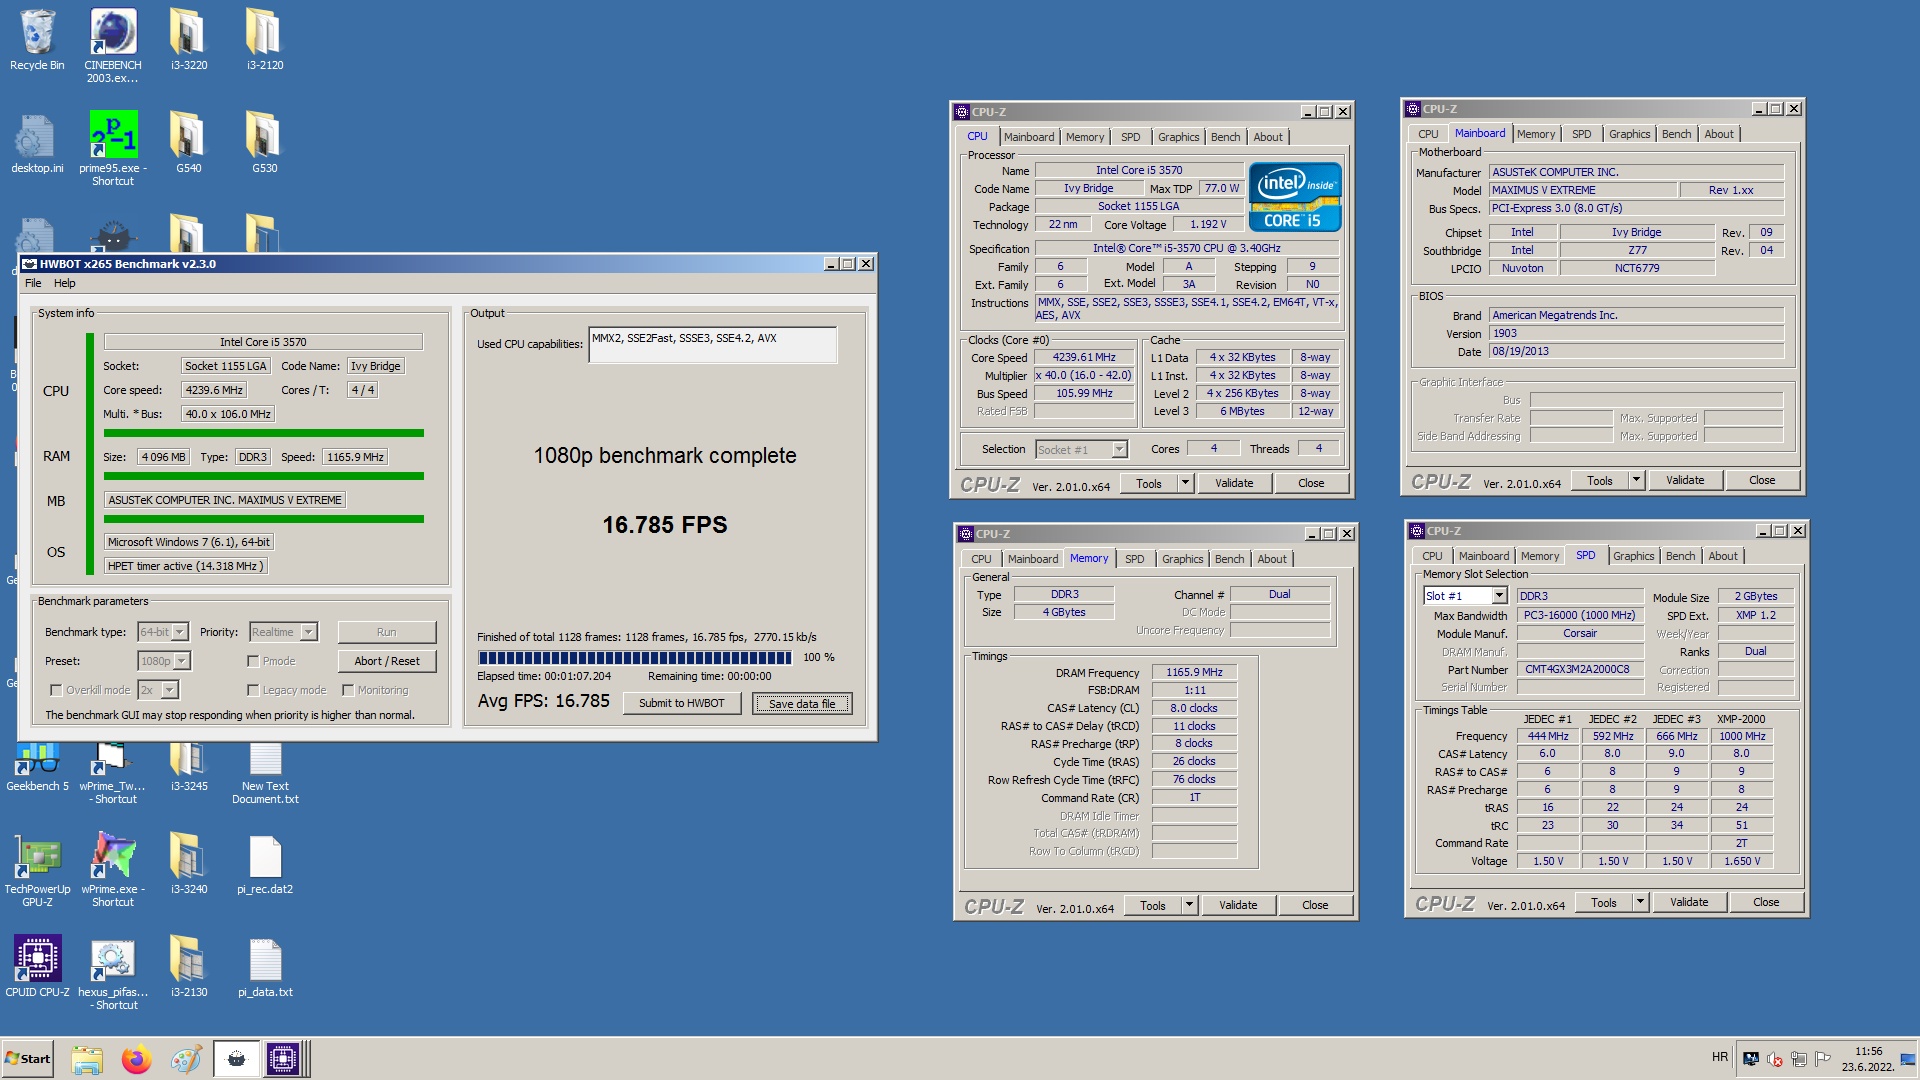Open the i3-3220 folder
This screenshot has width=1920, height=1080.
click(189, 40)
